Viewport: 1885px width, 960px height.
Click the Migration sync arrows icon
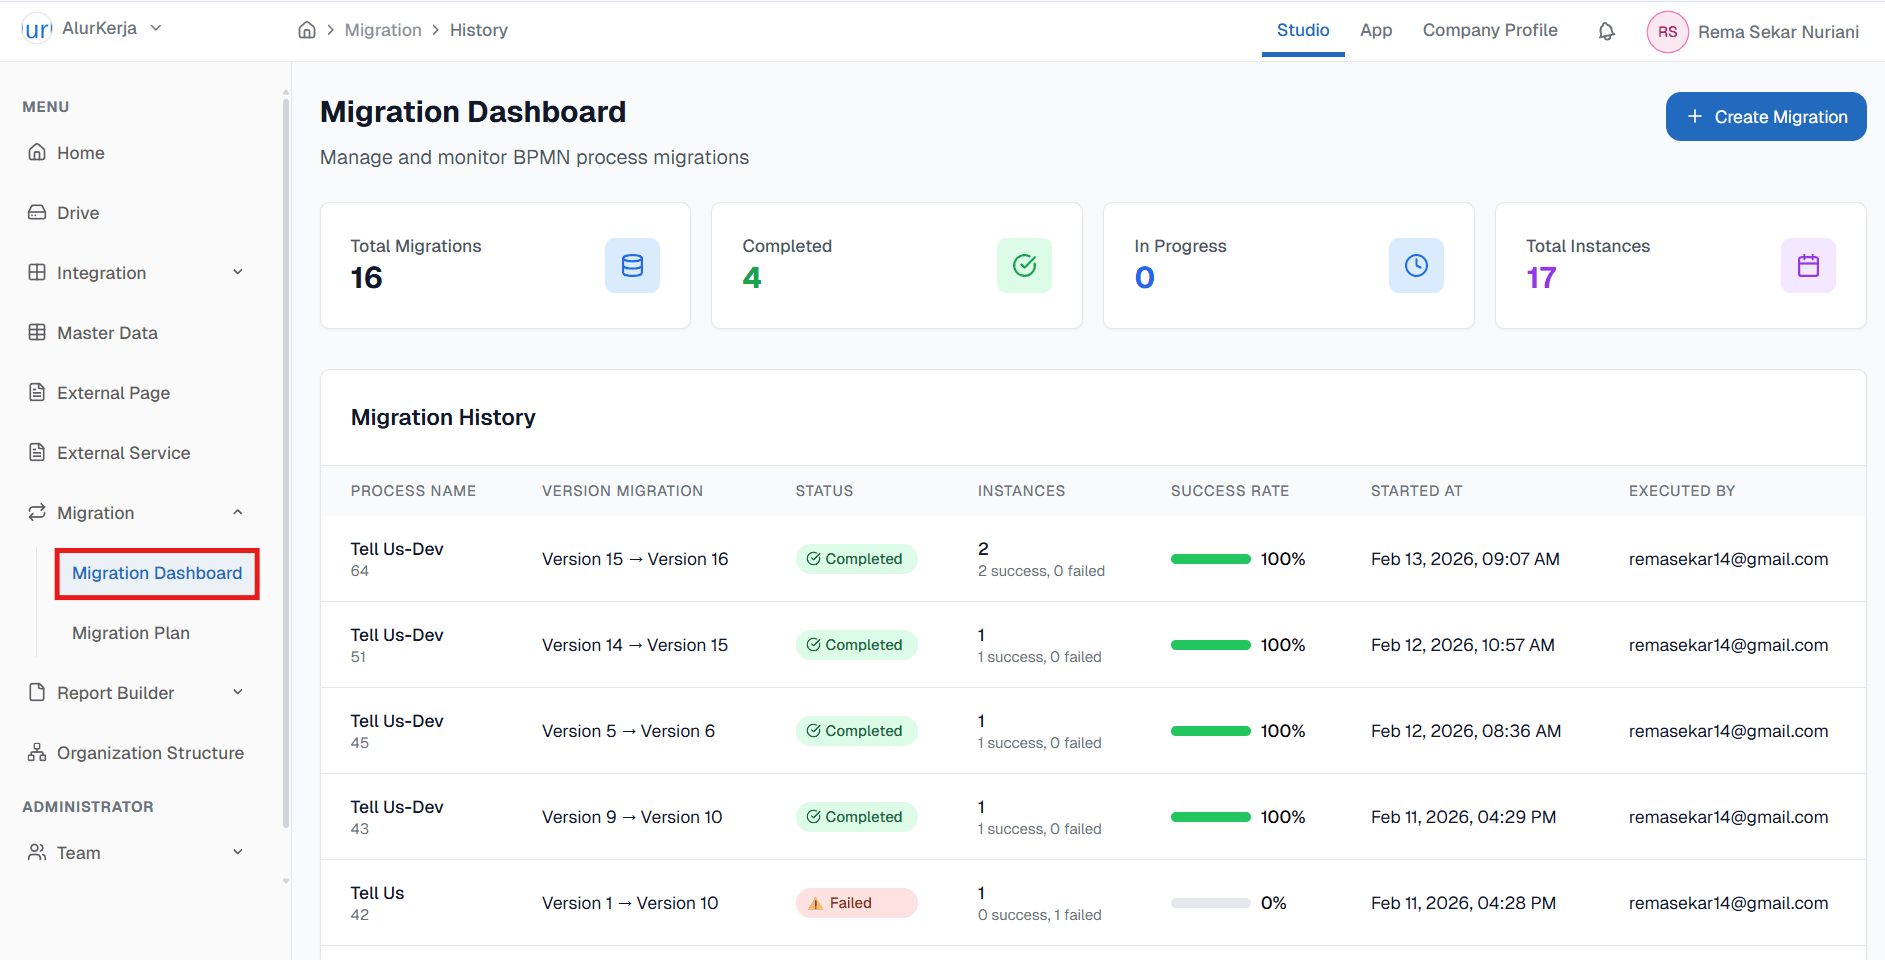(x=37, y=512)
